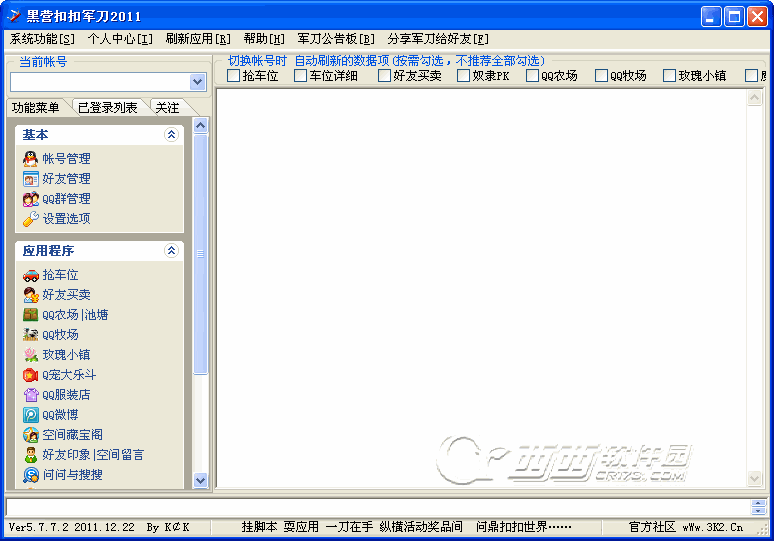Screen dimensions: 774x541
Task: Click the wrench icon beside 设置选项
Action: [31, 219]
